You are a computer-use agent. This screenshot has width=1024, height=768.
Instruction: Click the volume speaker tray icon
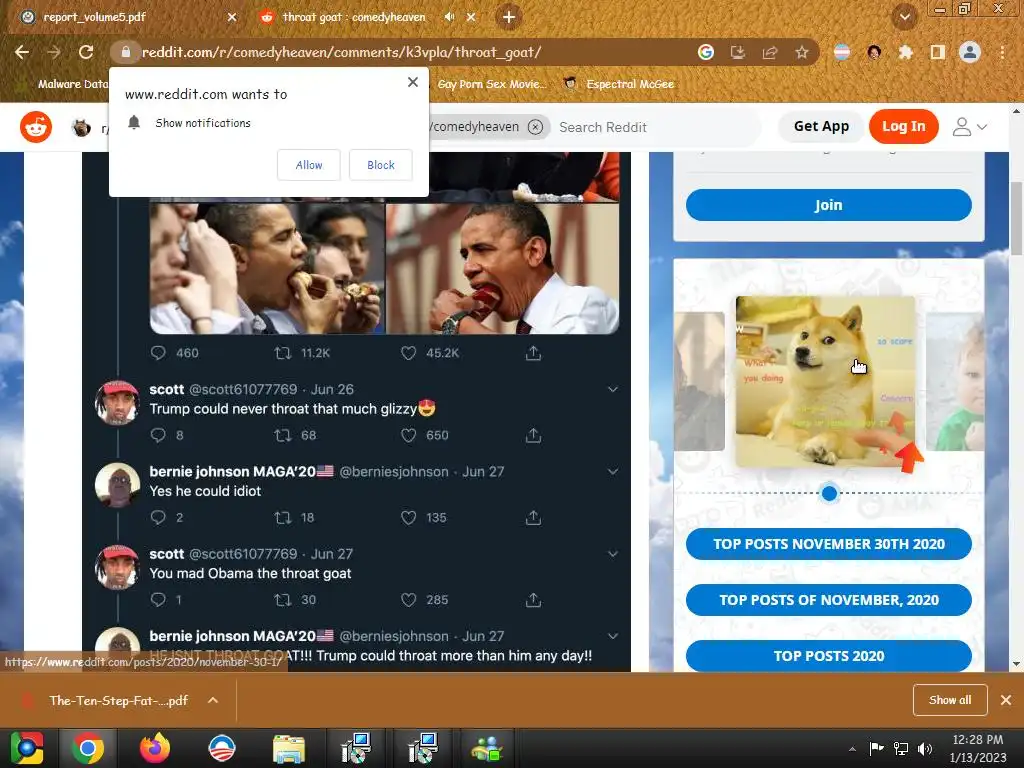point(925,748)
